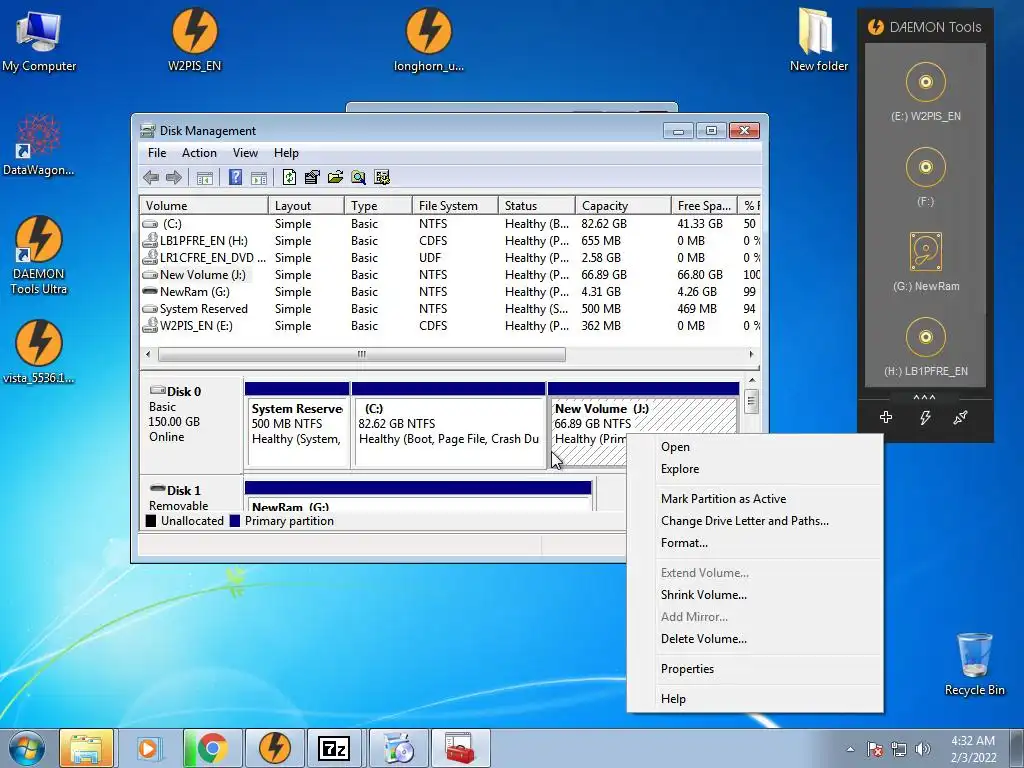
Task: Open the longhorn_u... desktop icon
Action: click(428, 40)
